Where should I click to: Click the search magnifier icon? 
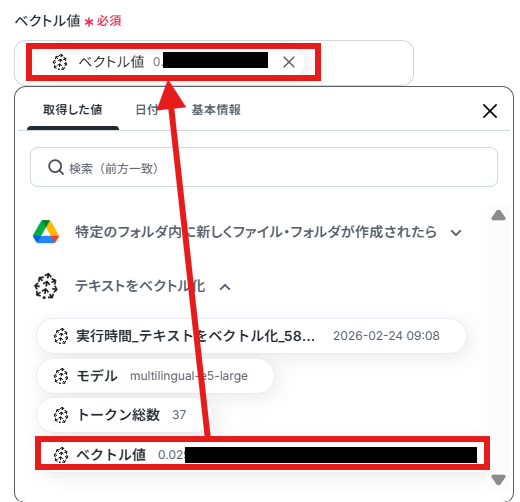pos(56,167)
